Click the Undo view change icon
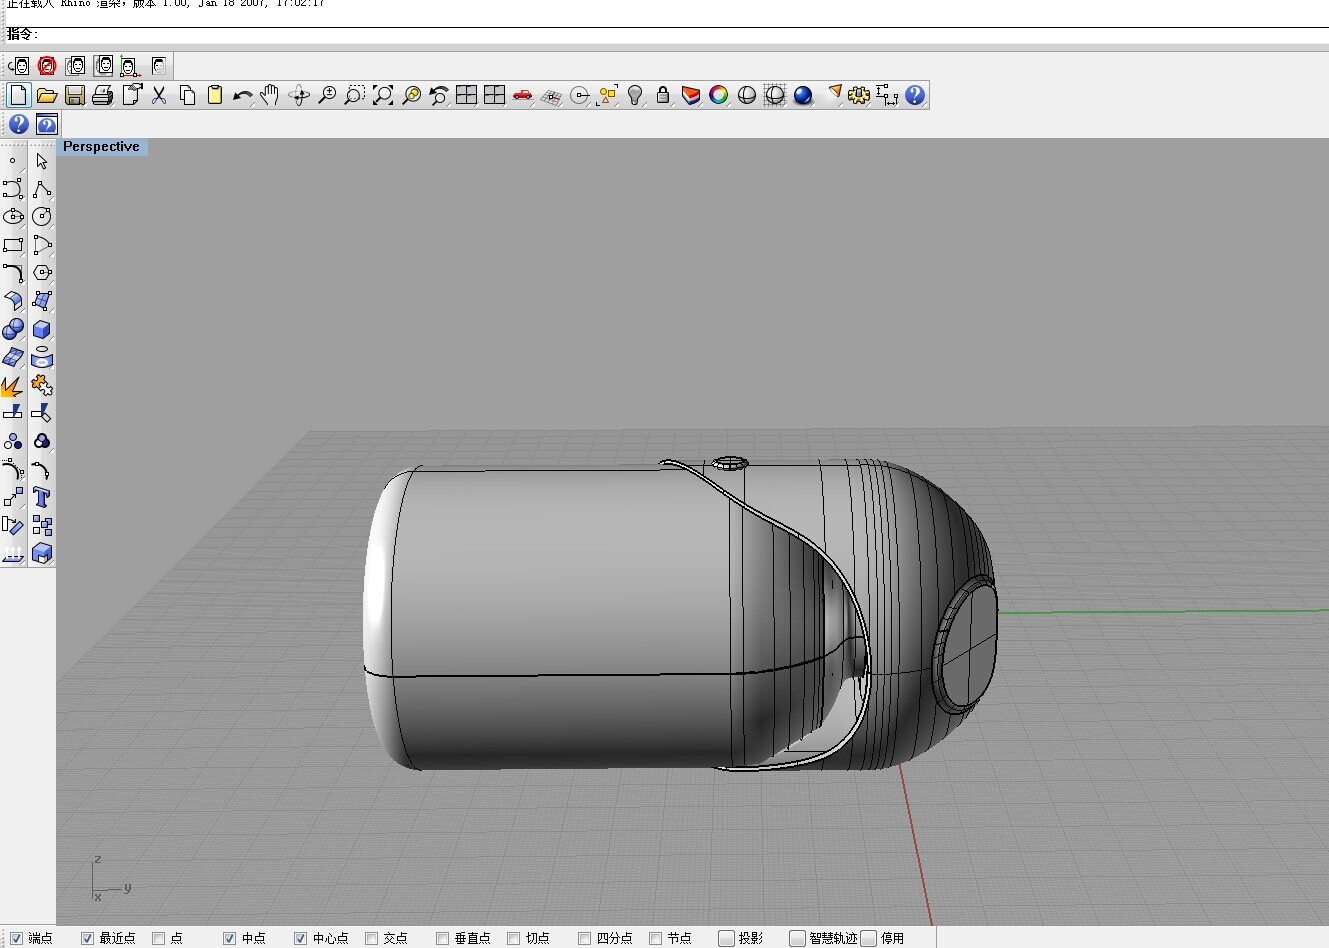 coord(438,95)
